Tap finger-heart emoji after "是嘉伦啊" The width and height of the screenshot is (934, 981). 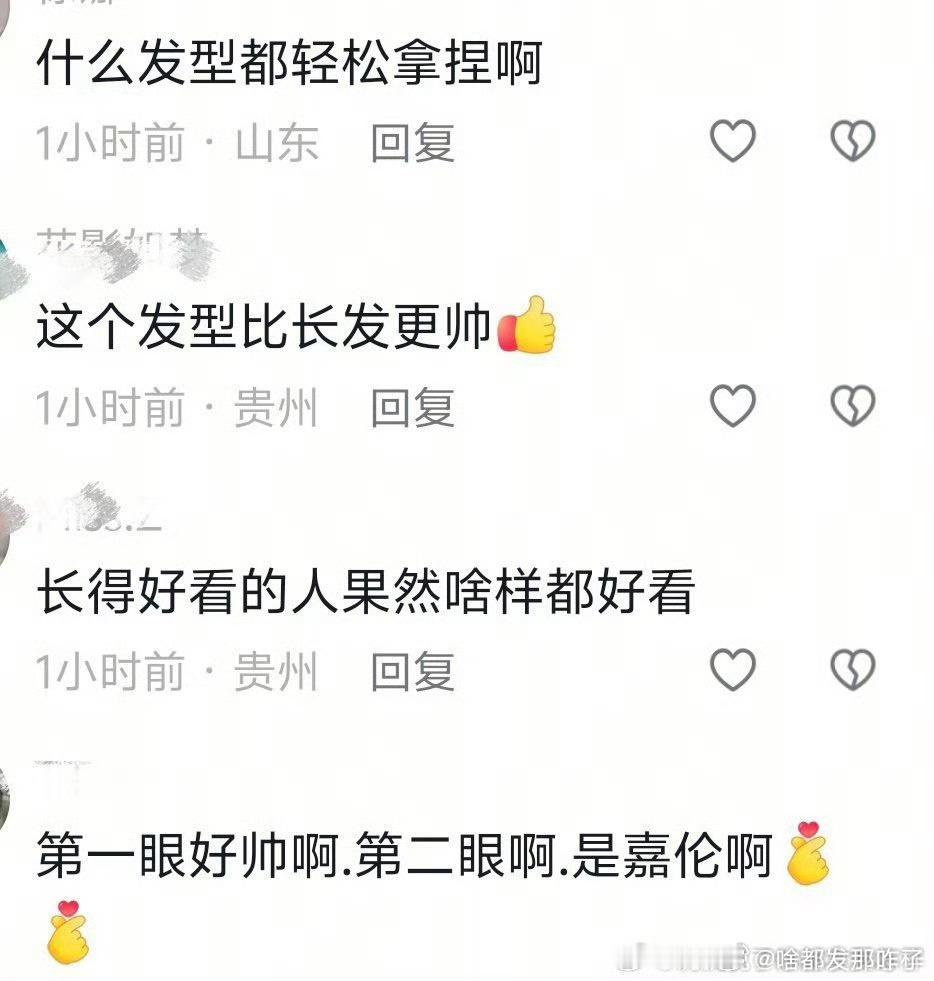click(x=808, y=853)
